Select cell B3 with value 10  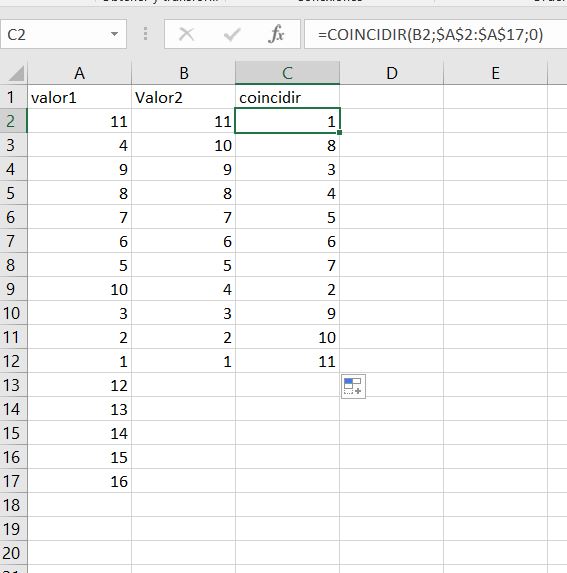(x=183, y=145)
